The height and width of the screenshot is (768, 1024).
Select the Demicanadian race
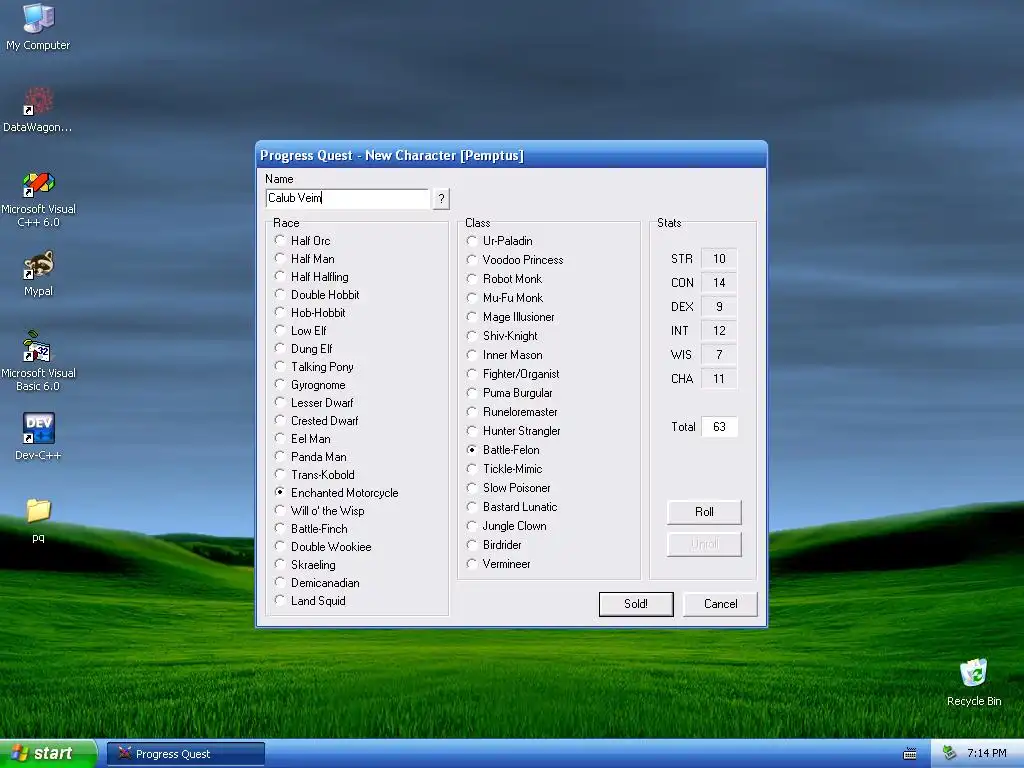coord(317,583)
